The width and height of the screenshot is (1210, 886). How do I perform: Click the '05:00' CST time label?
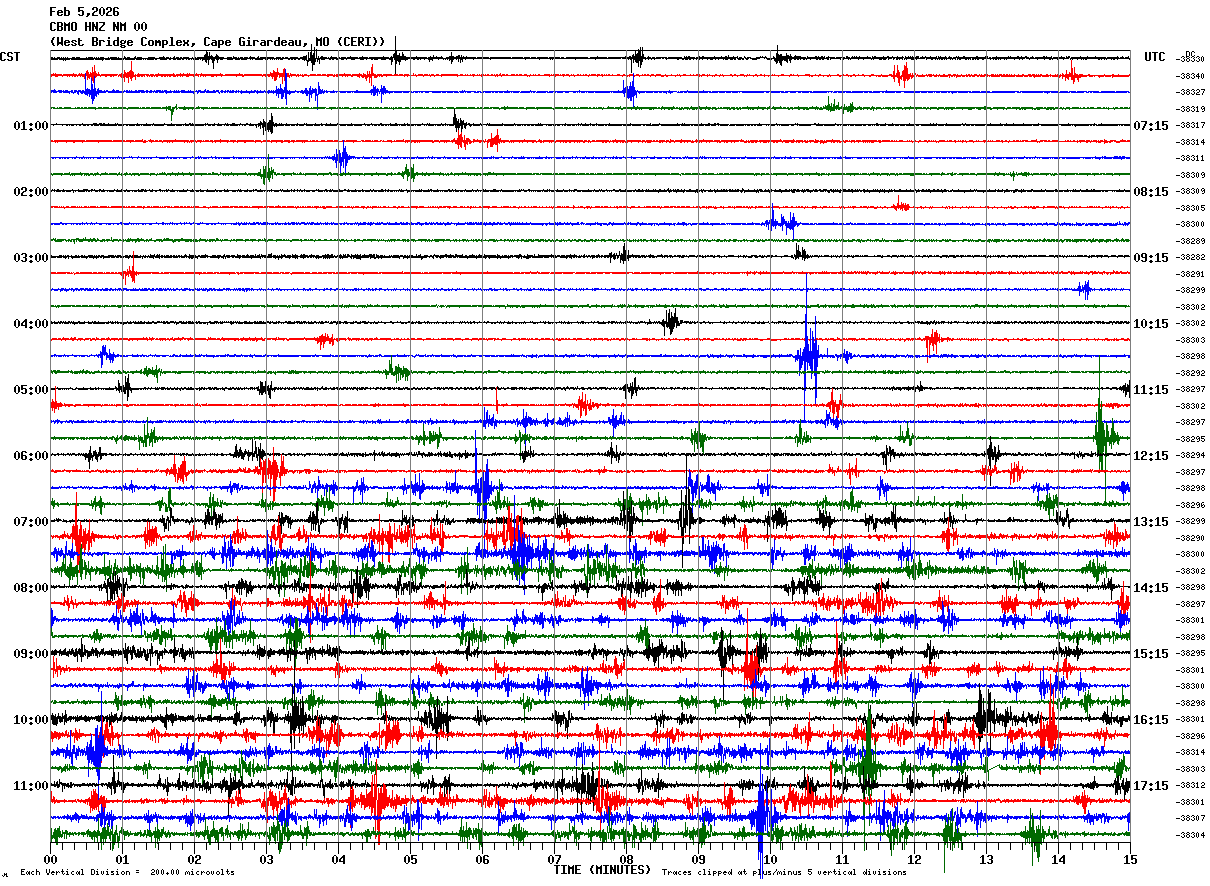[x=31, y=390]
